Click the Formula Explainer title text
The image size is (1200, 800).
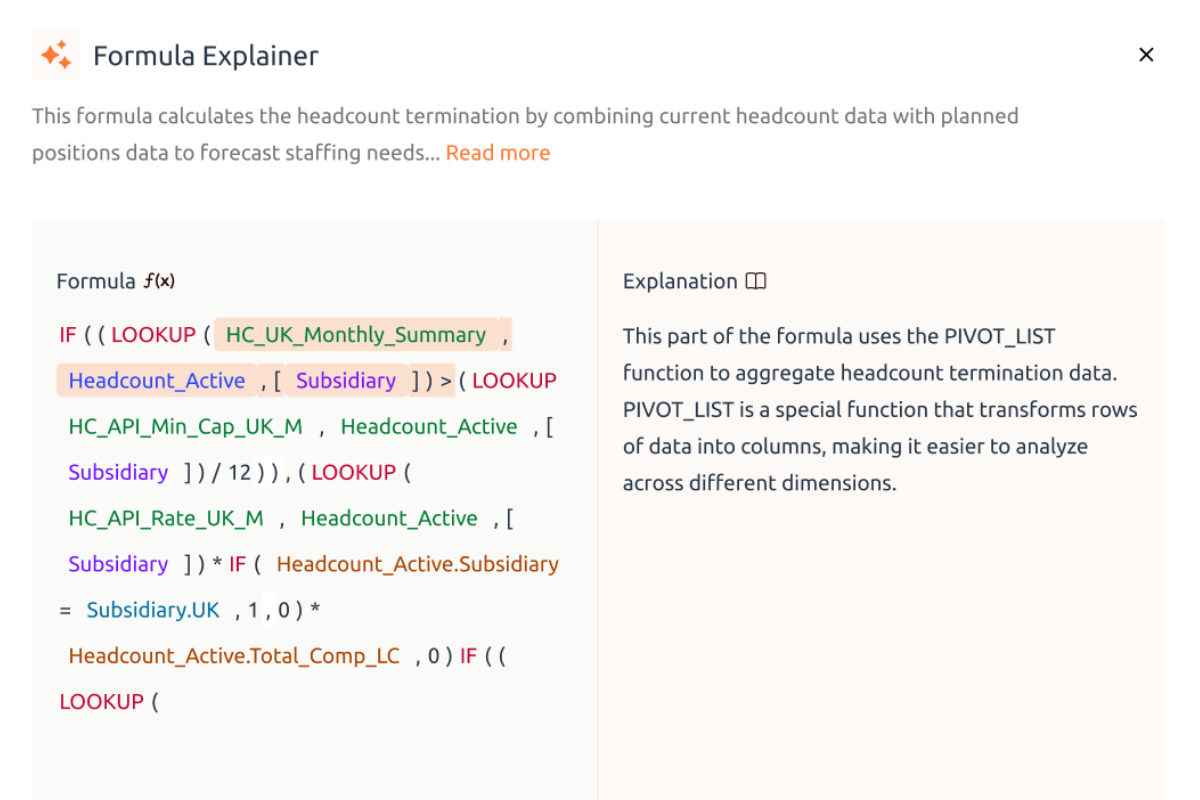coord(205,55)
